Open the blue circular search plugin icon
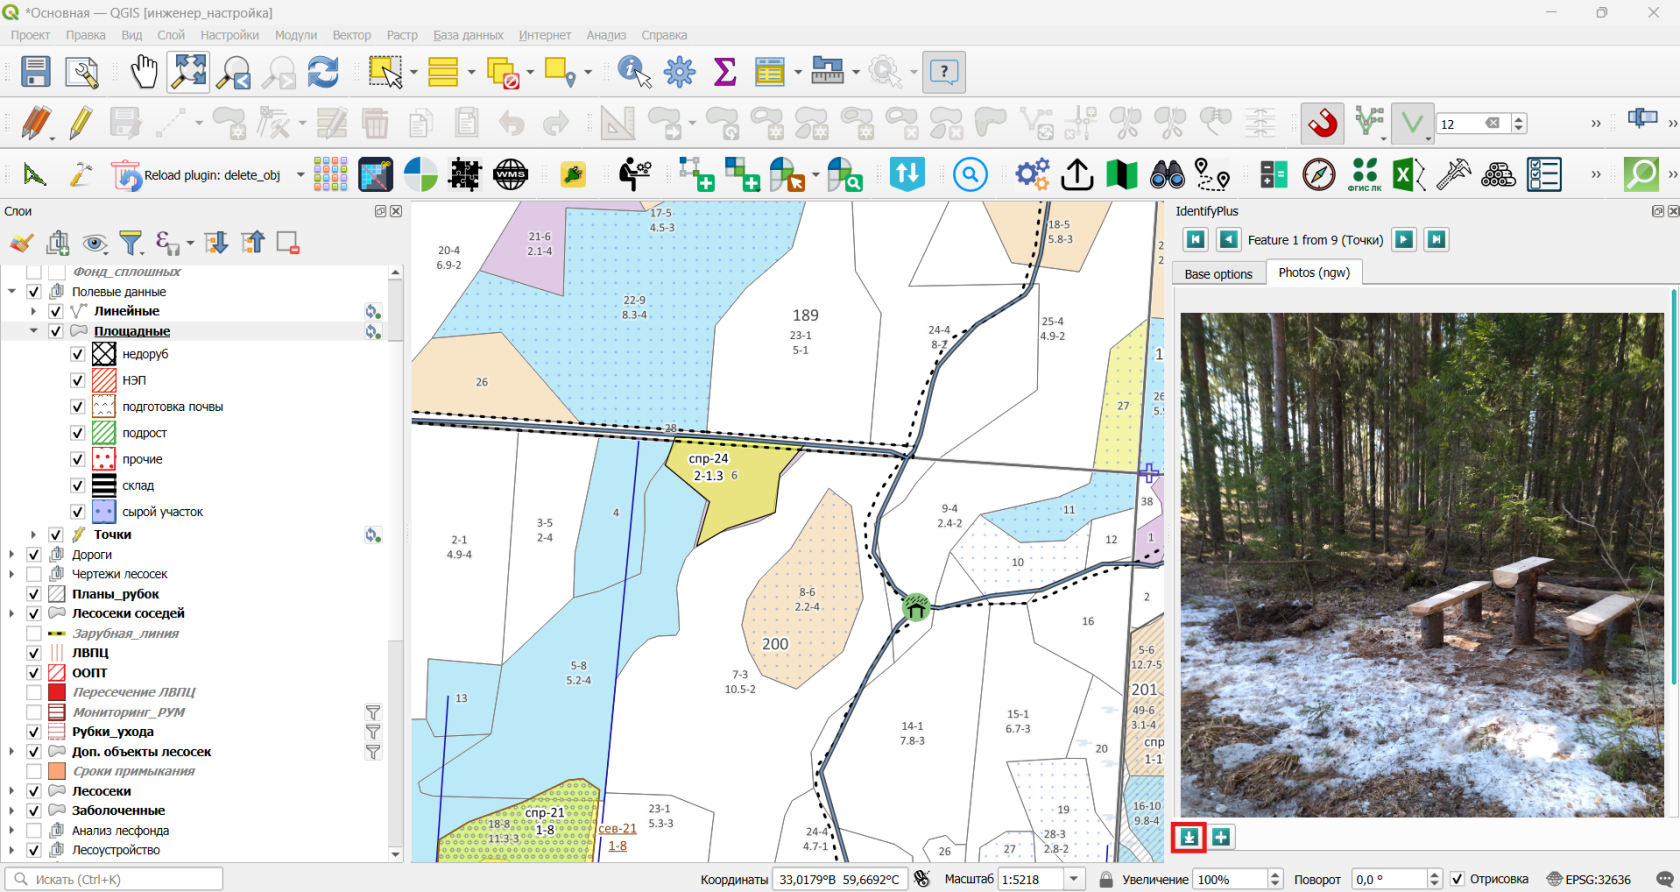Viewport: 1680px width, 892px height. pos(969,175)
